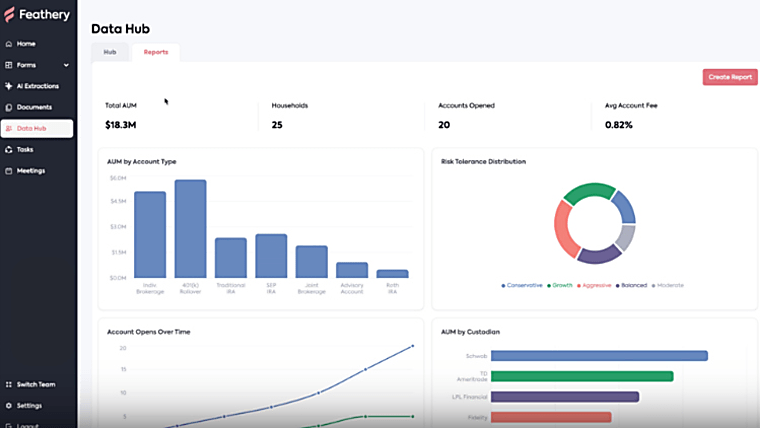Viewport: 760px width, 428px height.
Task: Click the Data Hub people icon
Action: tap(9, 128)
